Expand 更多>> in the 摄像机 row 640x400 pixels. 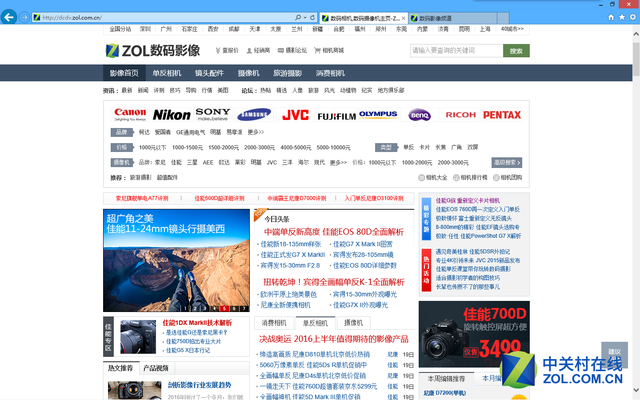tap(338, 162)
